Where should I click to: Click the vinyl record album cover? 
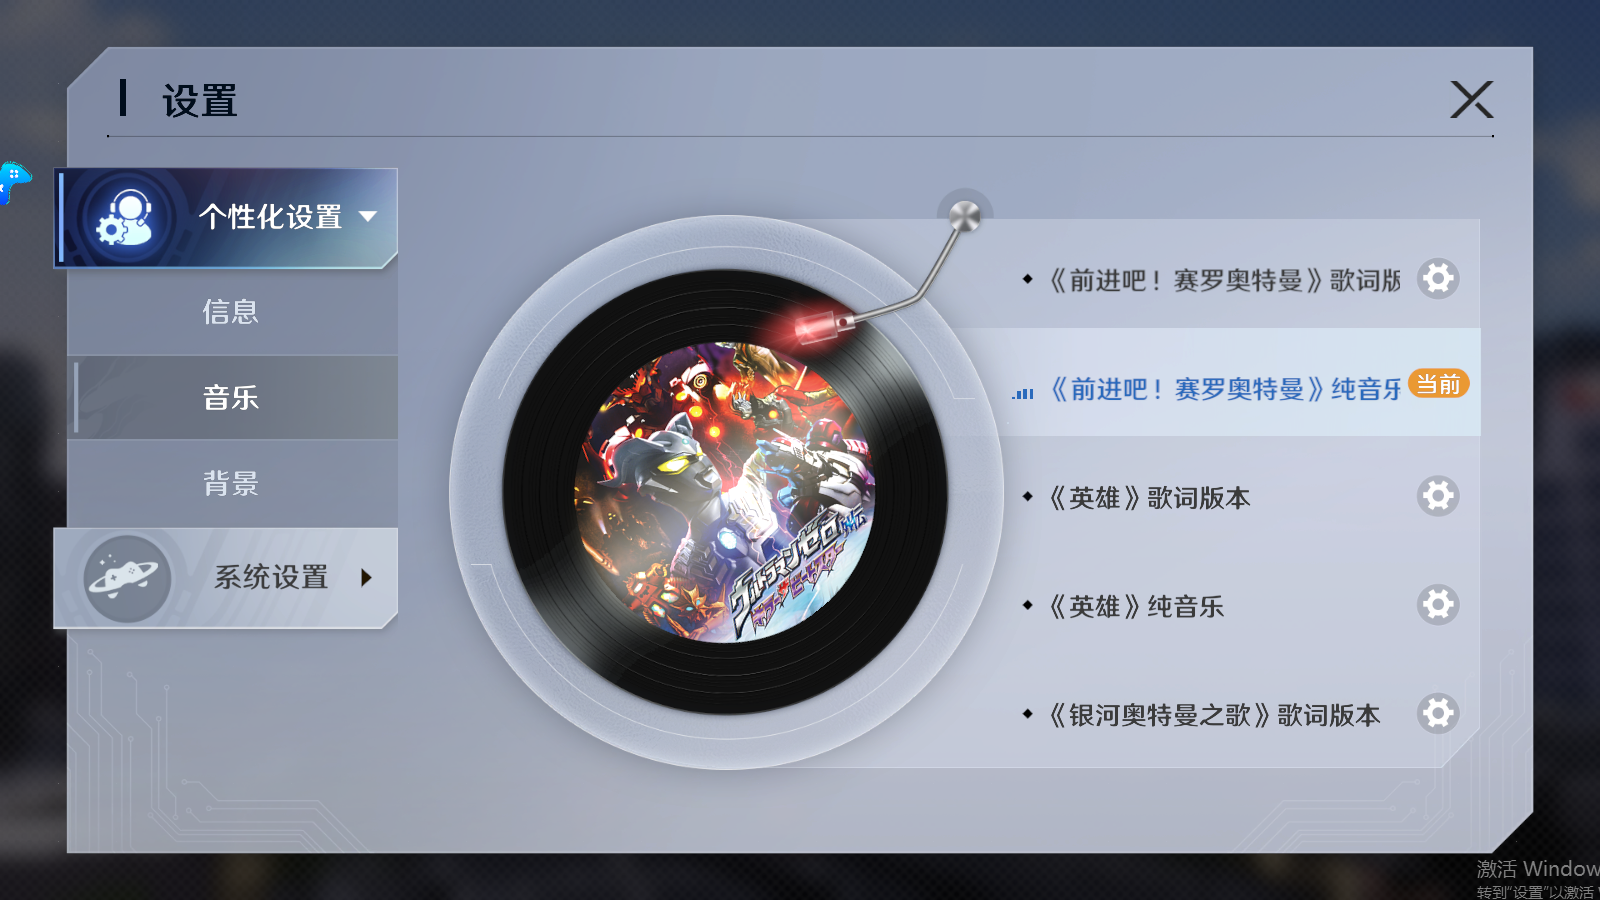(x=726, y=492)
